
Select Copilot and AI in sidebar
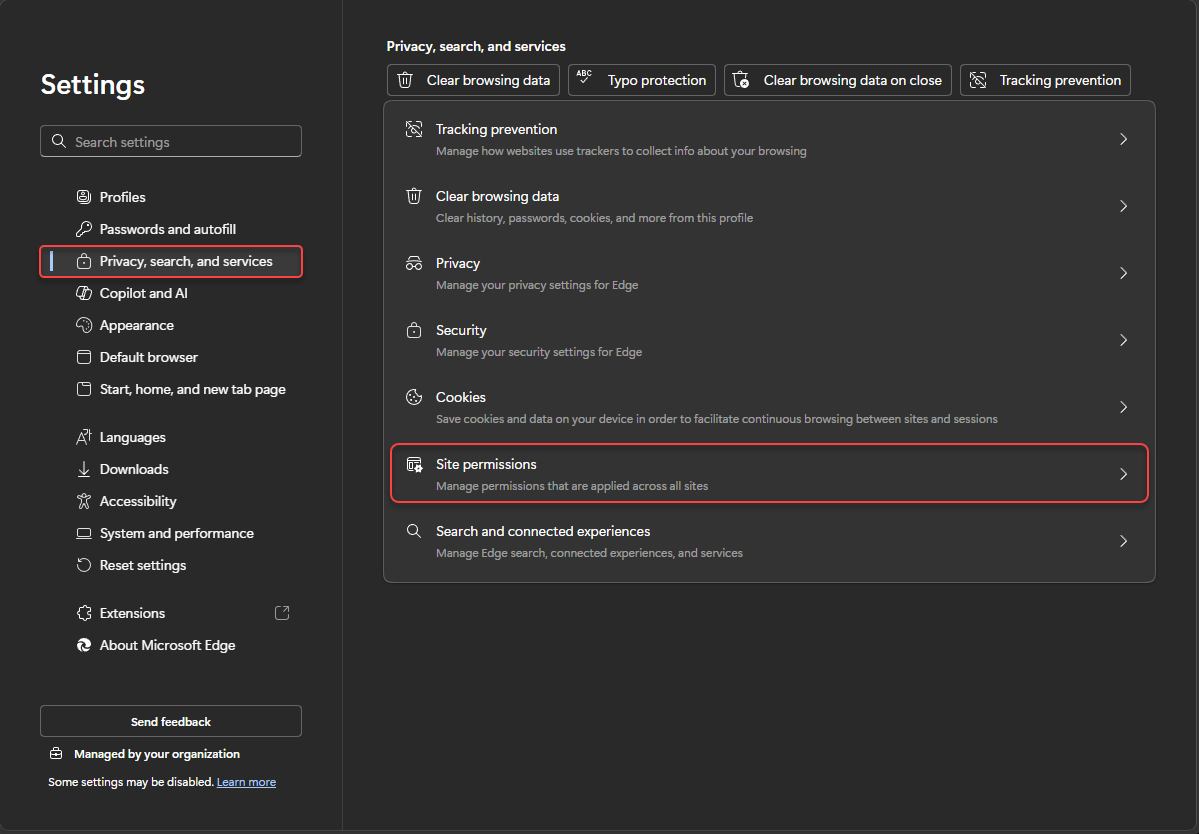[x=171, y=294]
